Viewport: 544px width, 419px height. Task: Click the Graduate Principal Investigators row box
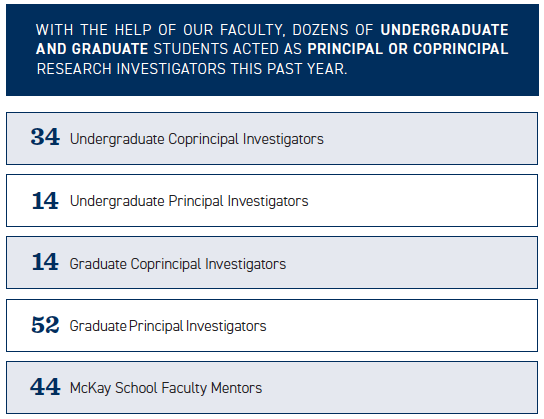272,325
